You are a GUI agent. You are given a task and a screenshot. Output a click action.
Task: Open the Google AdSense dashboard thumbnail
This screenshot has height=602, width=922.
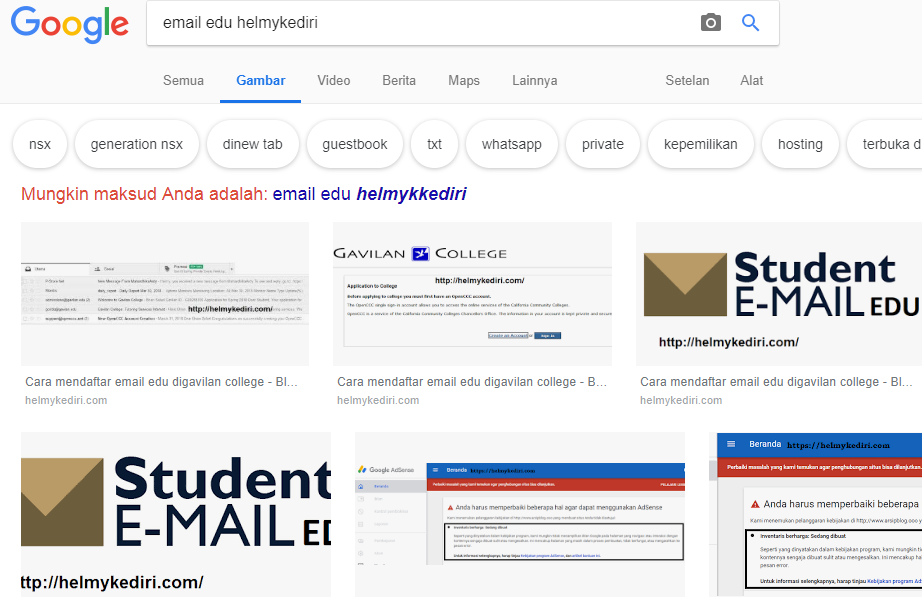pyautogui.click(x=520, y=514)
